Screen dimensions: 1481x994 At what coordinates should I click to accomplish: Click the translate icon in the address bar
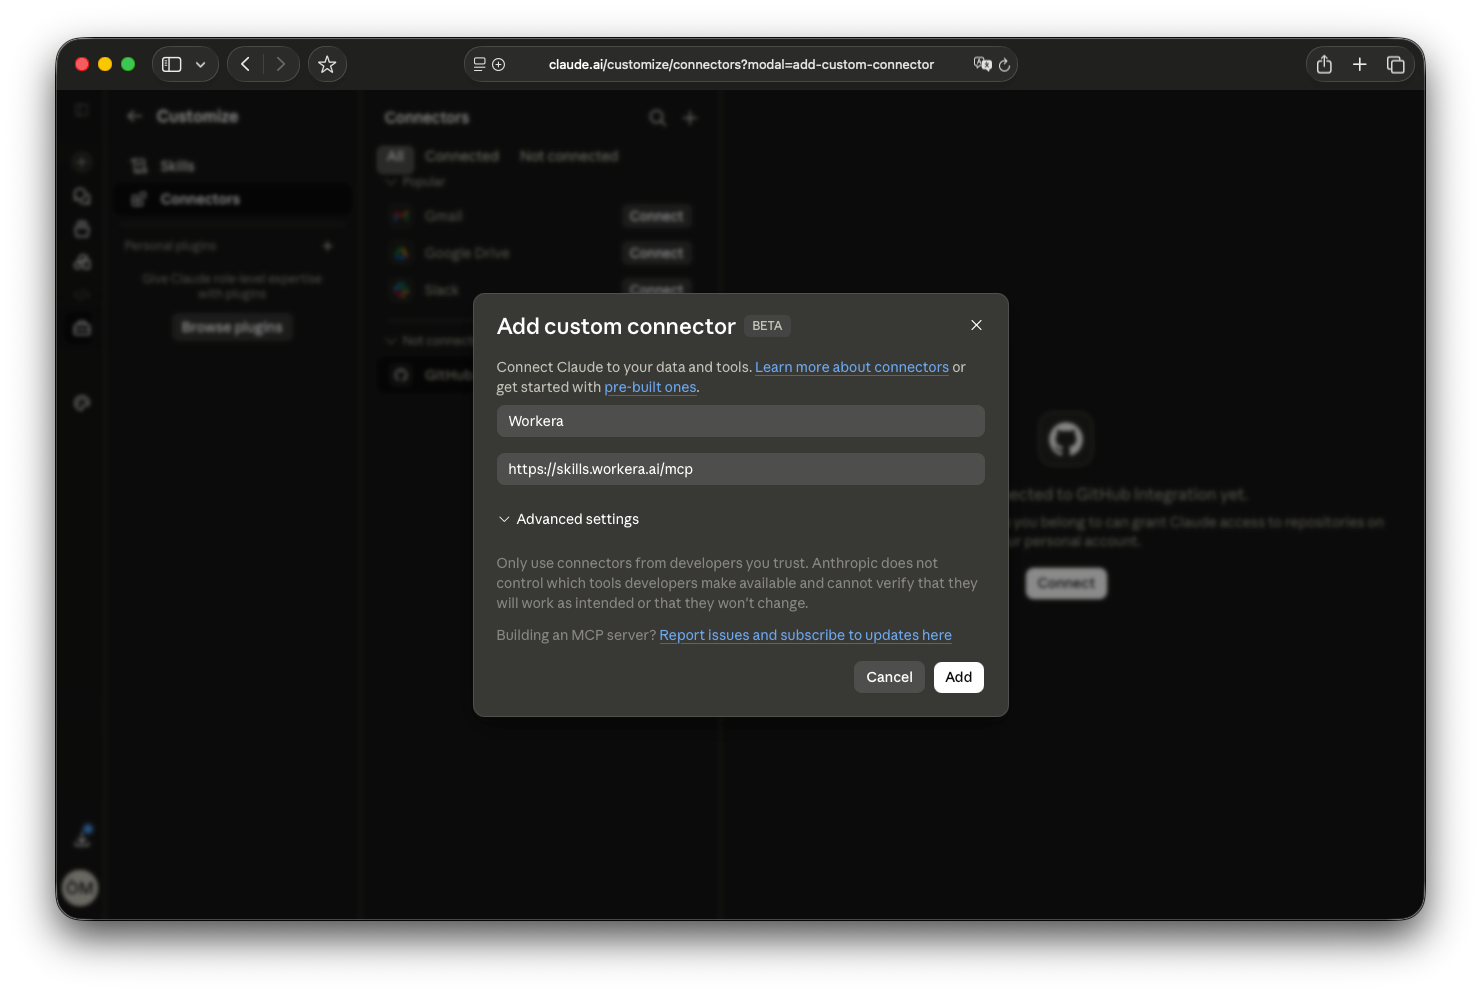(983, 64)
